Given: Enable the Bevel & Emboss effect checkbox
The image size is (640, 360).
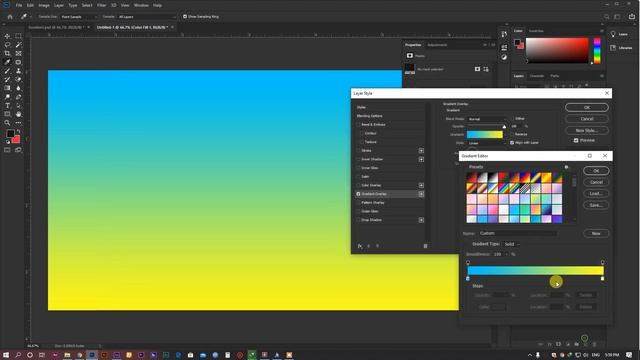Looking at the screenshot, I should 358,124.
